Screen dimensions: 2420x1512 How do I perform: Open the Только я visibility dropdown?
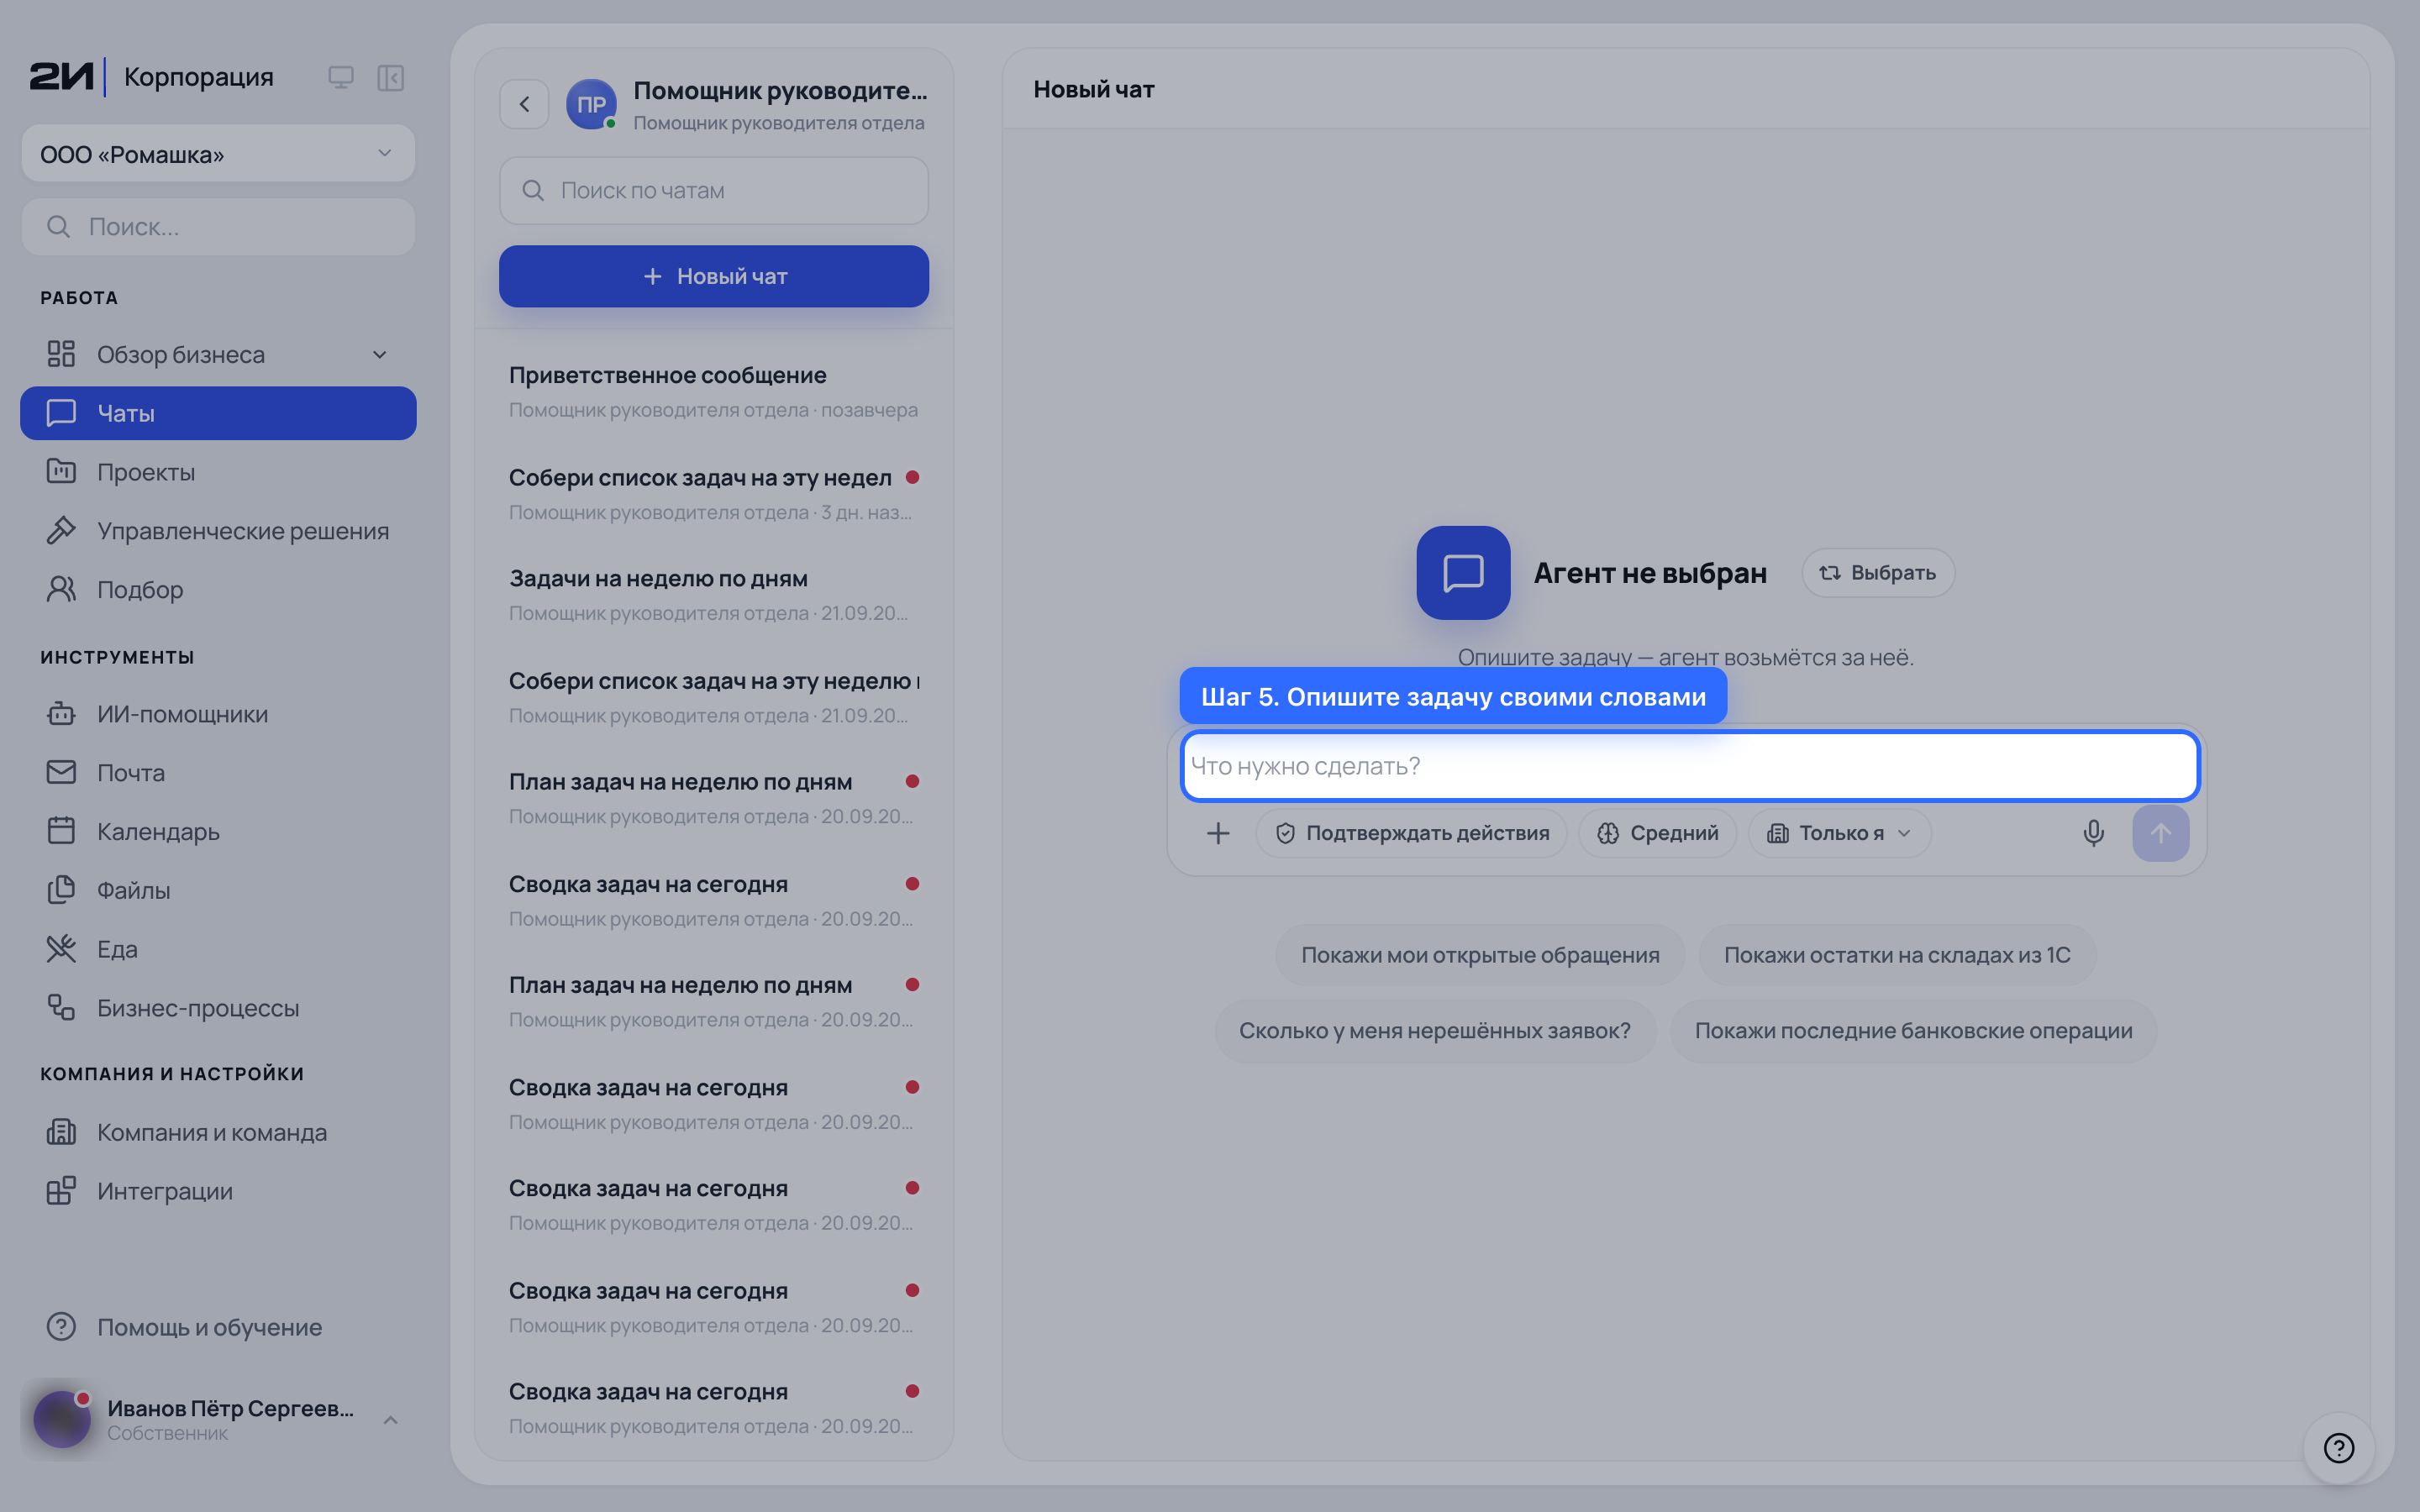(1839, 833)
